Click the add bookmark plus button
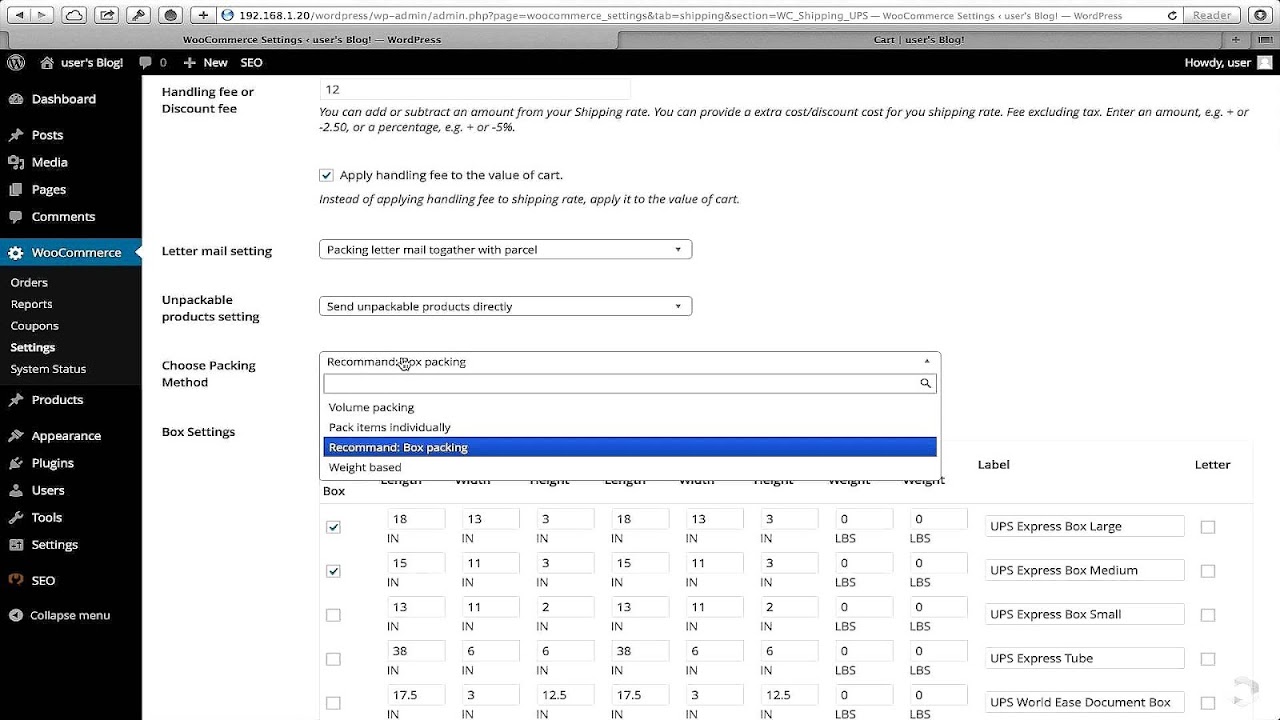Viewport: 1280px width, 720px height. pos(203,15)
